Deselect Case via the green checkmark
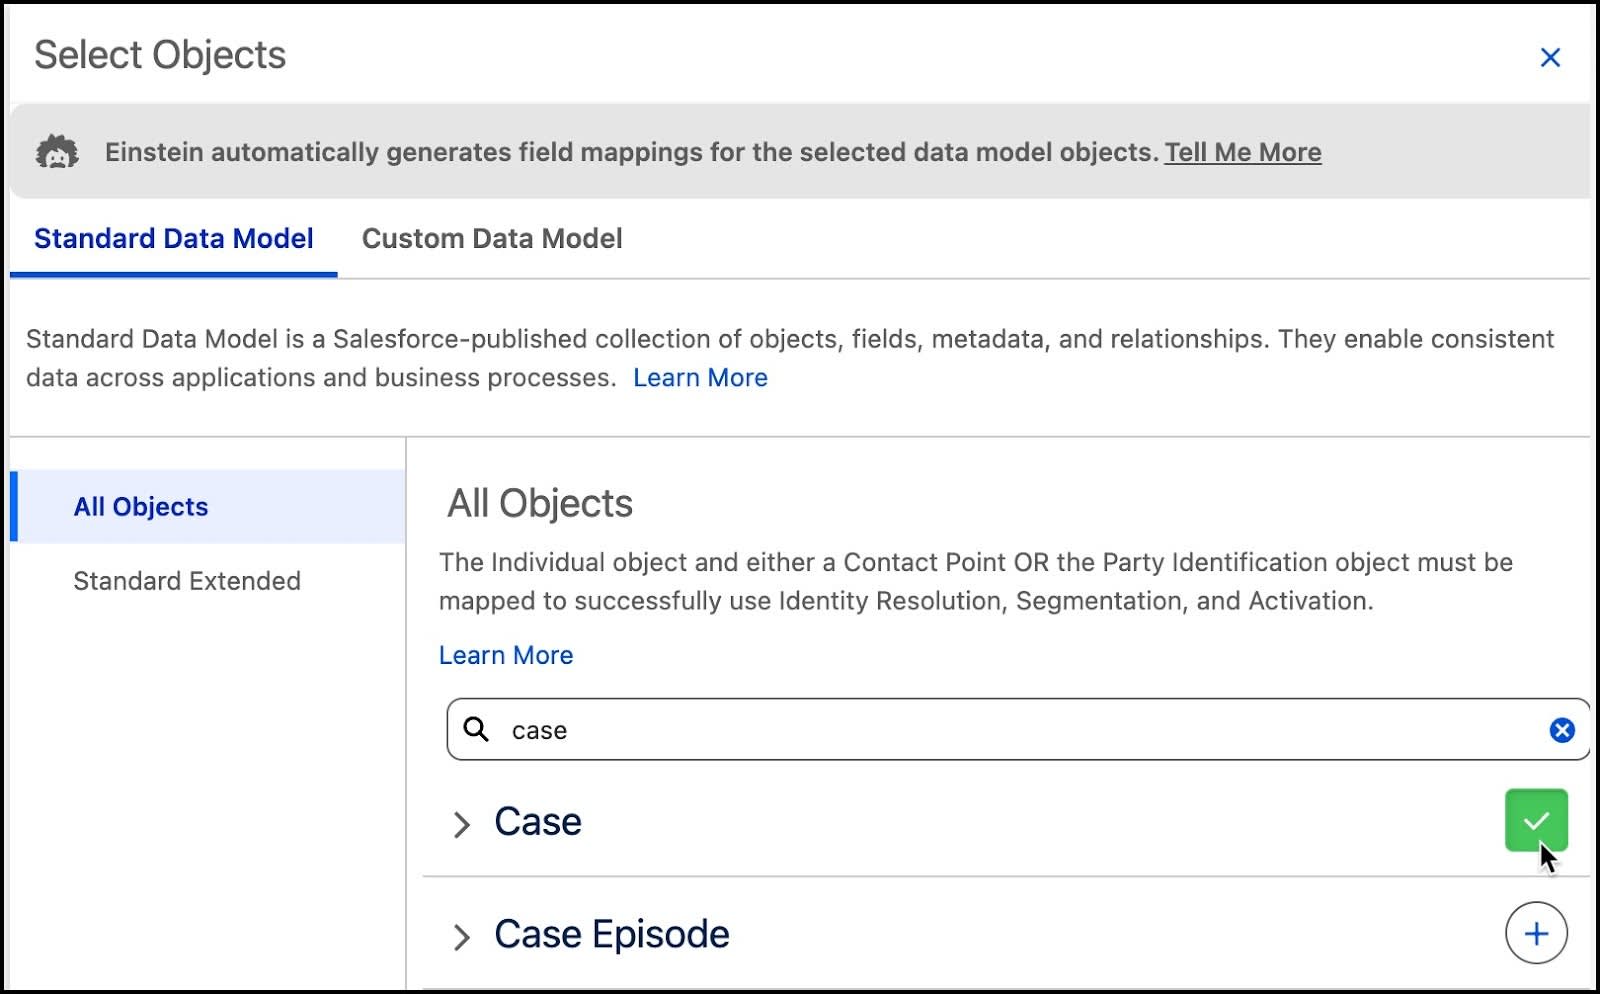The height and width of the screenshot is (994, 1600). 1535,820
